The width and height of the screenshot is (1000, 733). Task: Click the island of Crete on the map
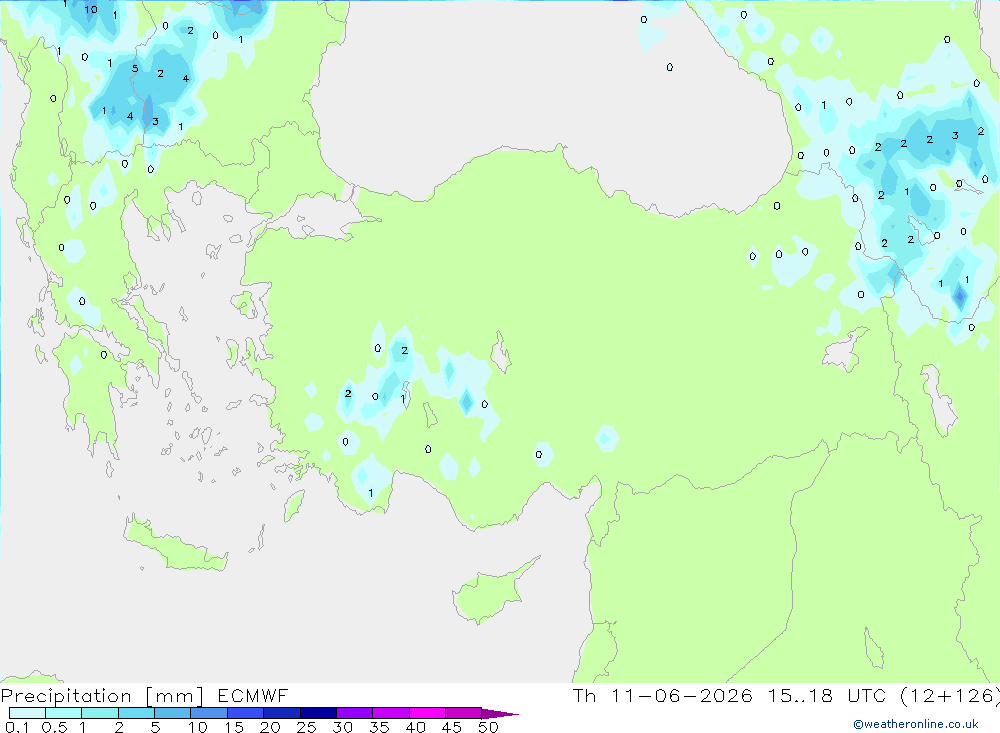click(177, 545)
